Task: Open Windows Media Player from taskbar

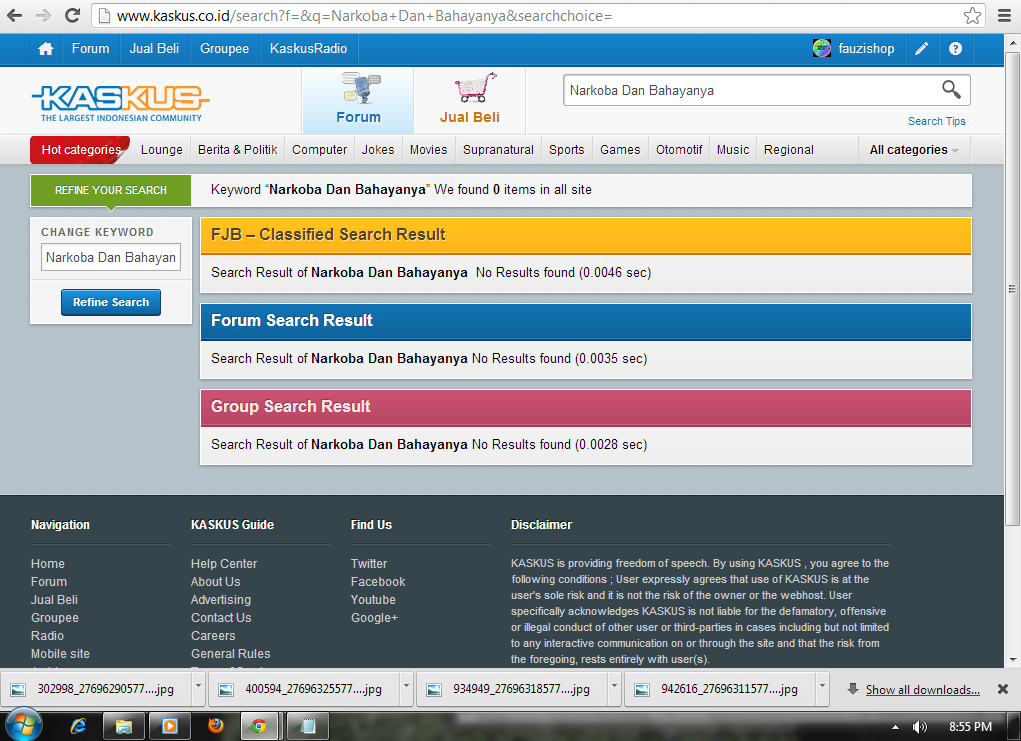Action: pyautogui.click(x=169, y=725)
